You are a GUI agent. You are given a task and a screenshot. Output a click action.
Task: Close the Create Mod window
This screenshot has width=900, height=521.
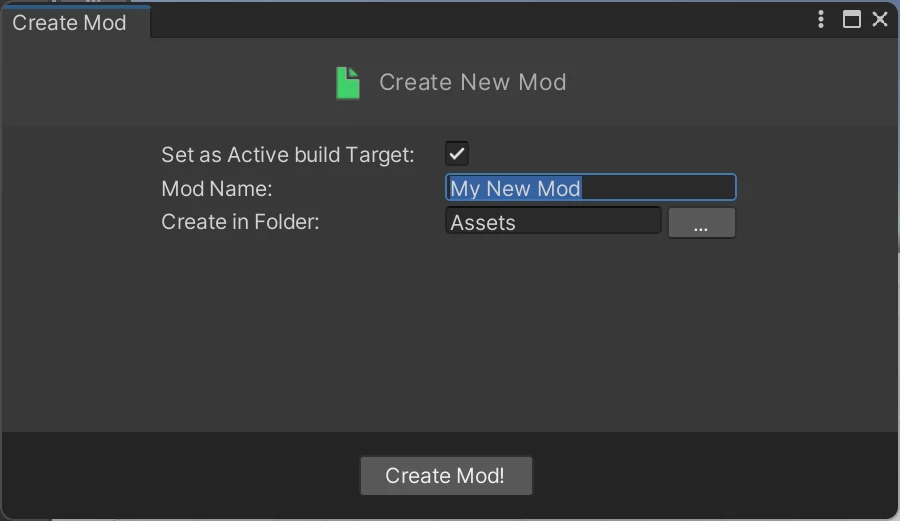pyautogui.click(x=879, y=20)
